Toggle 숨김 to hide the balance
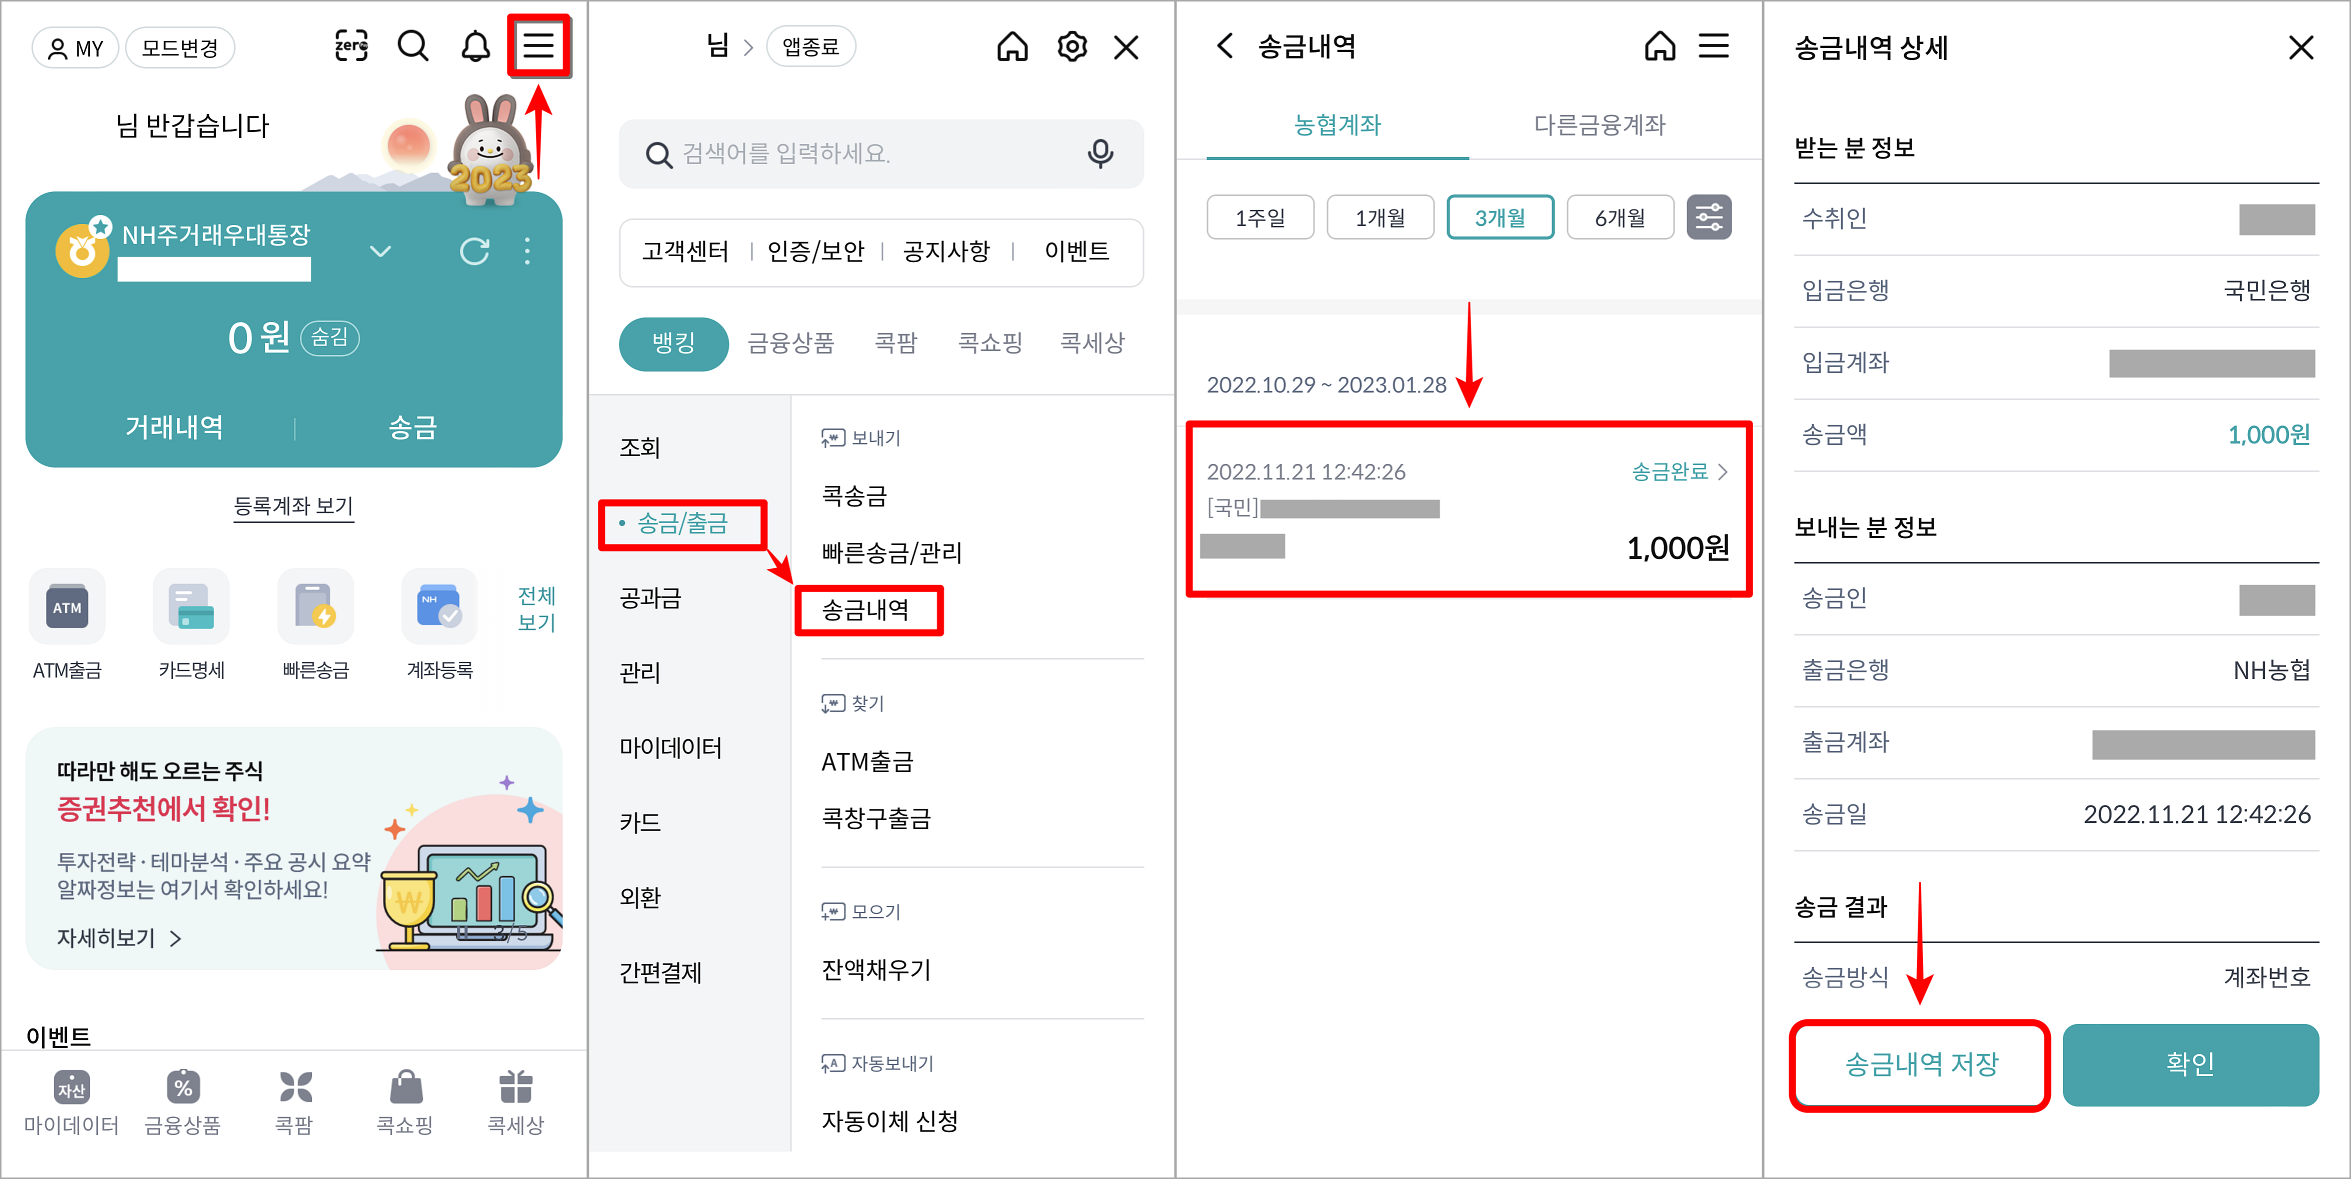The image size is (2351, 1179). click(331, 337)
